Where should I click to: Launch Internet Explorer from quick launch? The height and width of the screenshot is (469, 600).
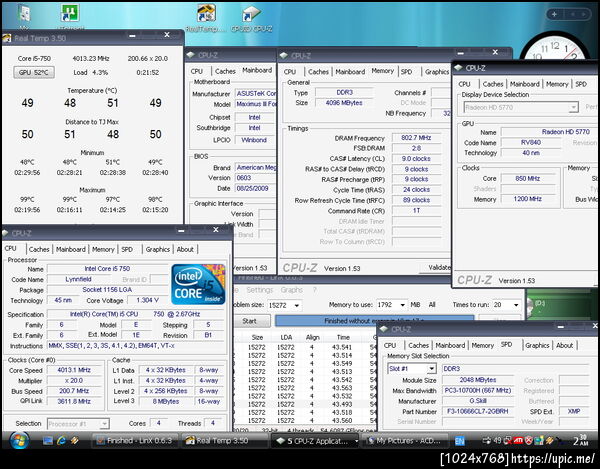click(x=61, y=441)
